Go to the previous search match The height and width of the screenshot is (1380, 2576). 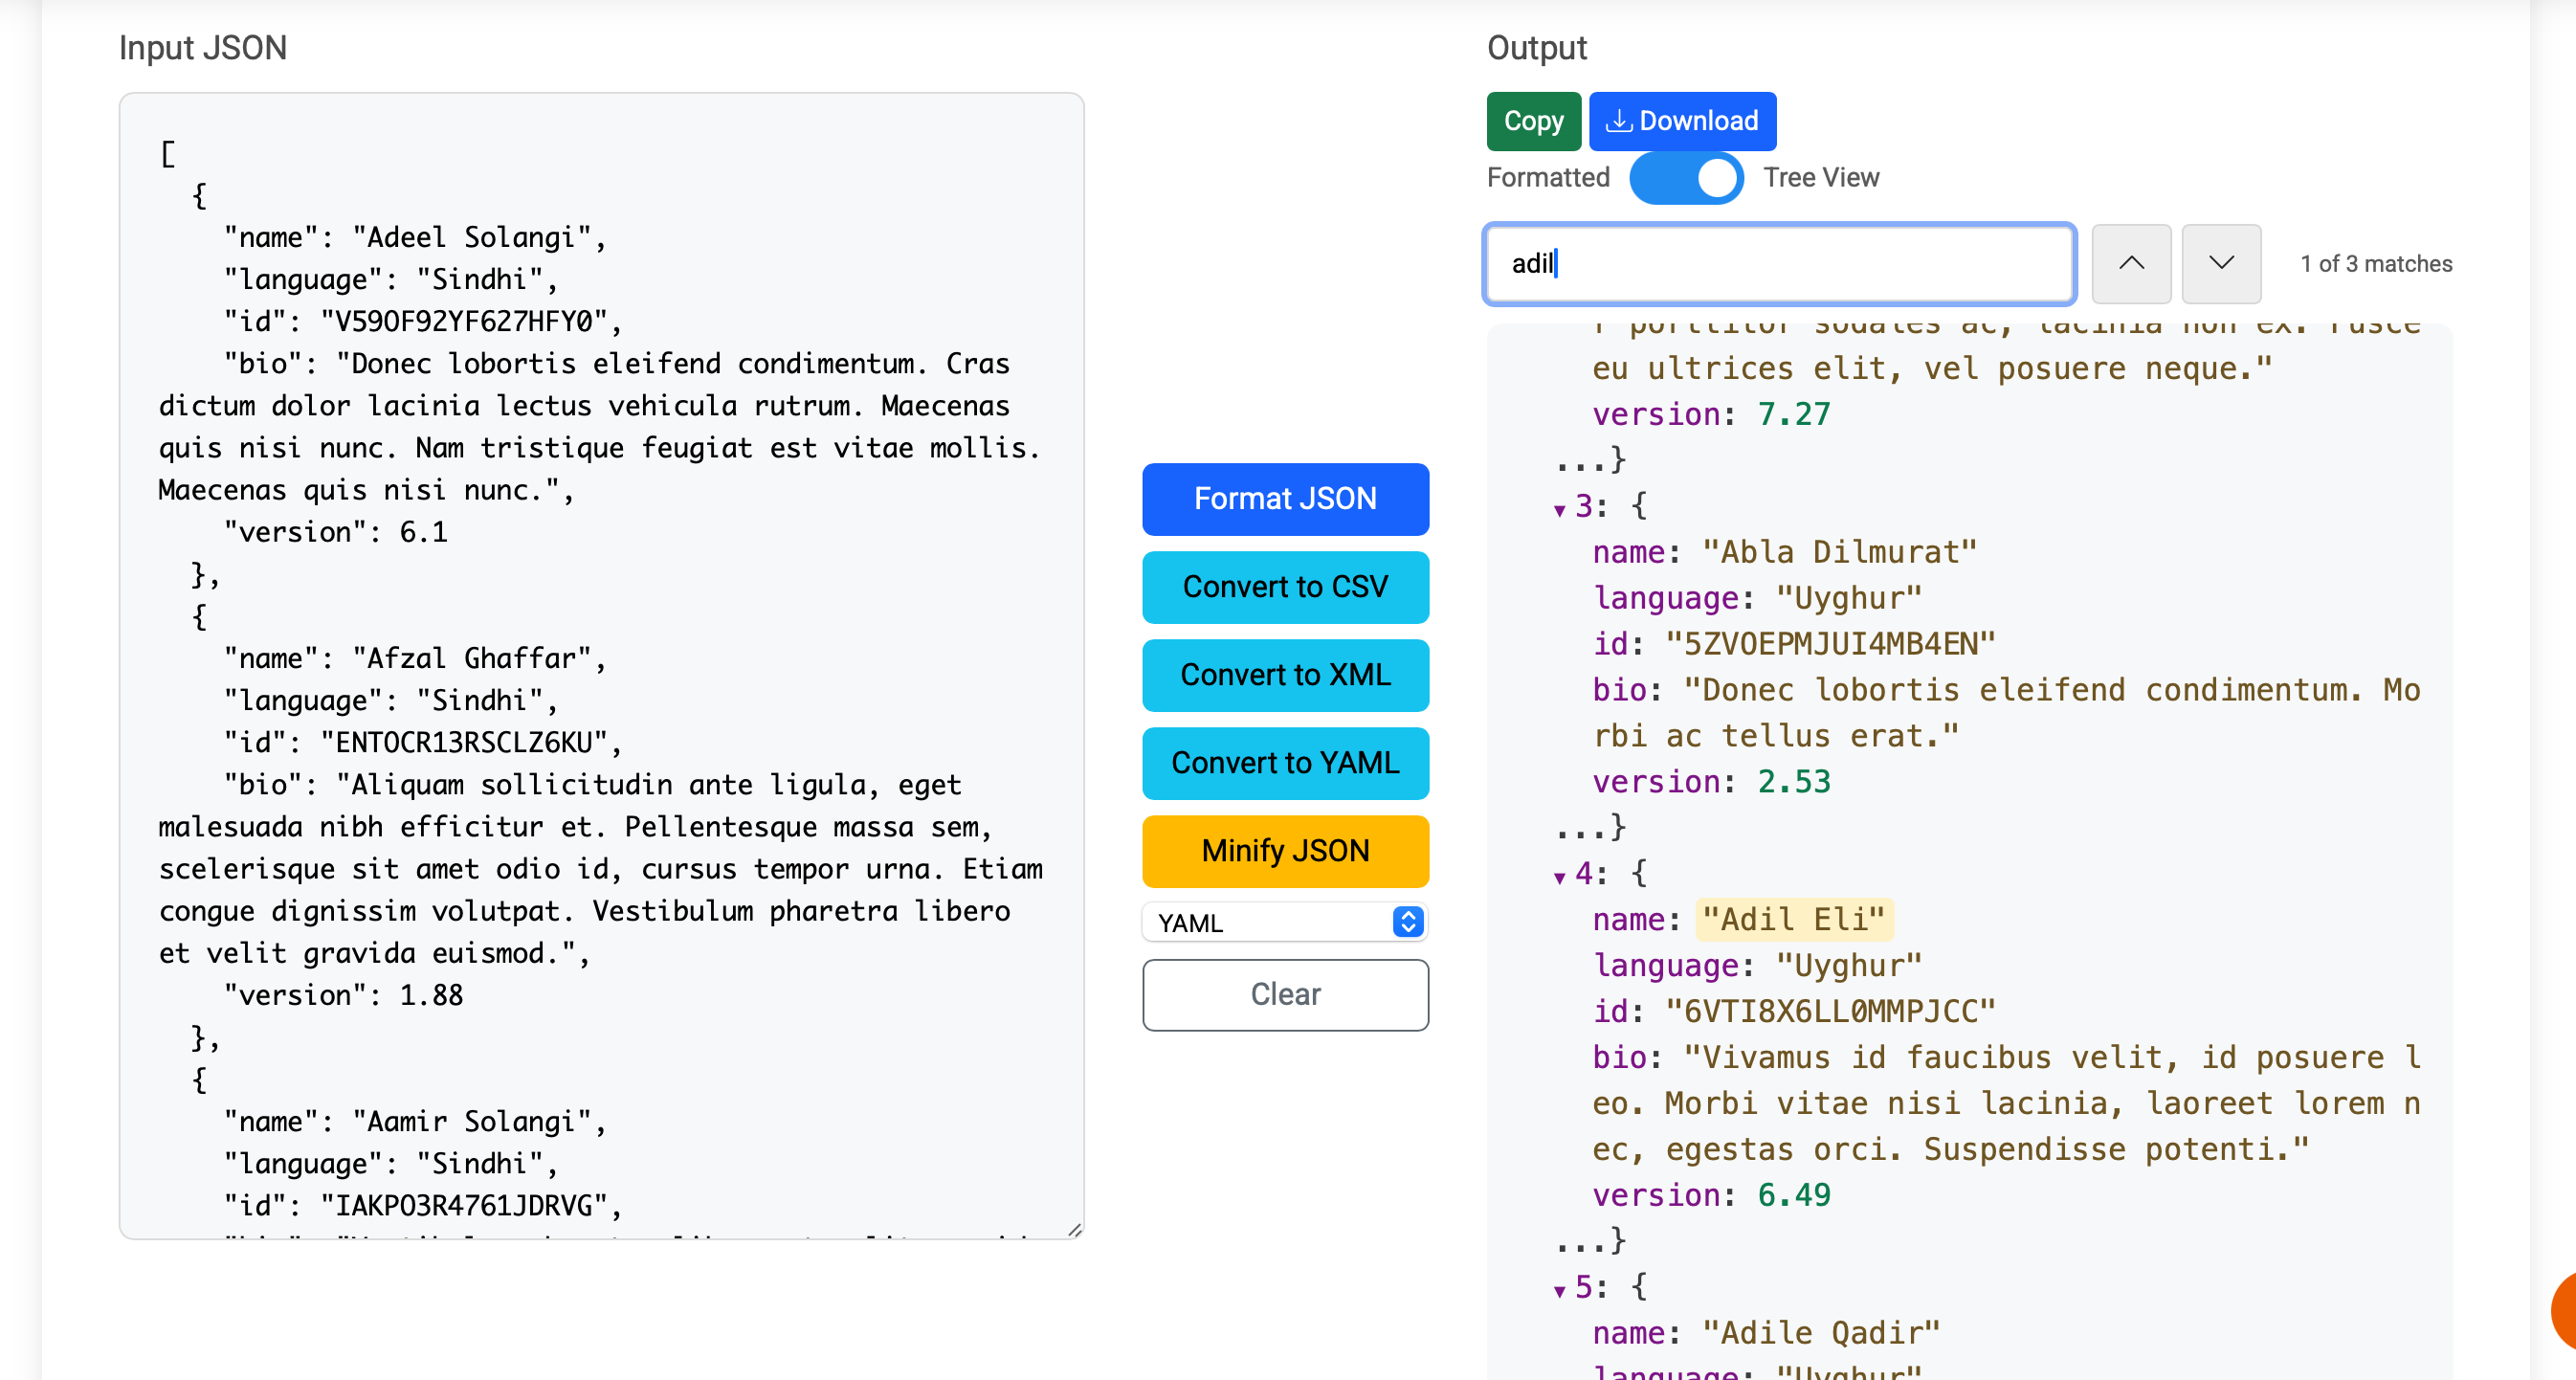(2131, 264)
